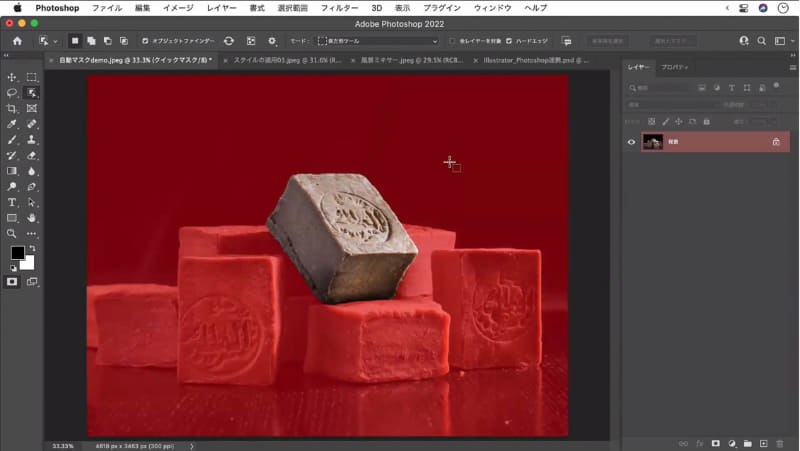Screen dimensions: 800x451
Task: Select the Hand tool
Action: click(32, 218)
